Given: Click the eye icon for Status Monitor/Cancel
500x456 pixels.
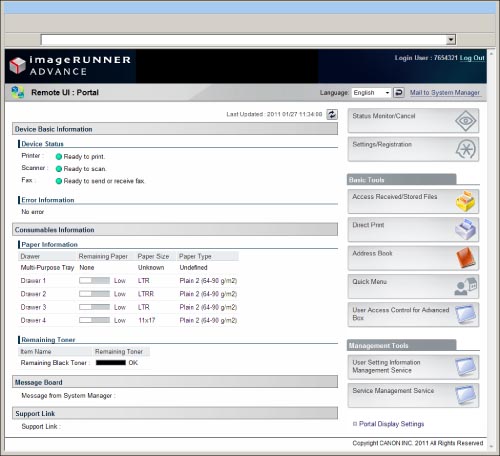Looking at the screenshot, I should 466,120.
